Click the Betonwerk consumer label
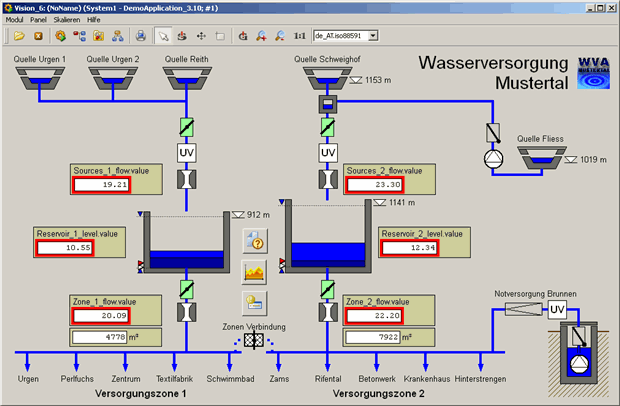 pos(377,379)
